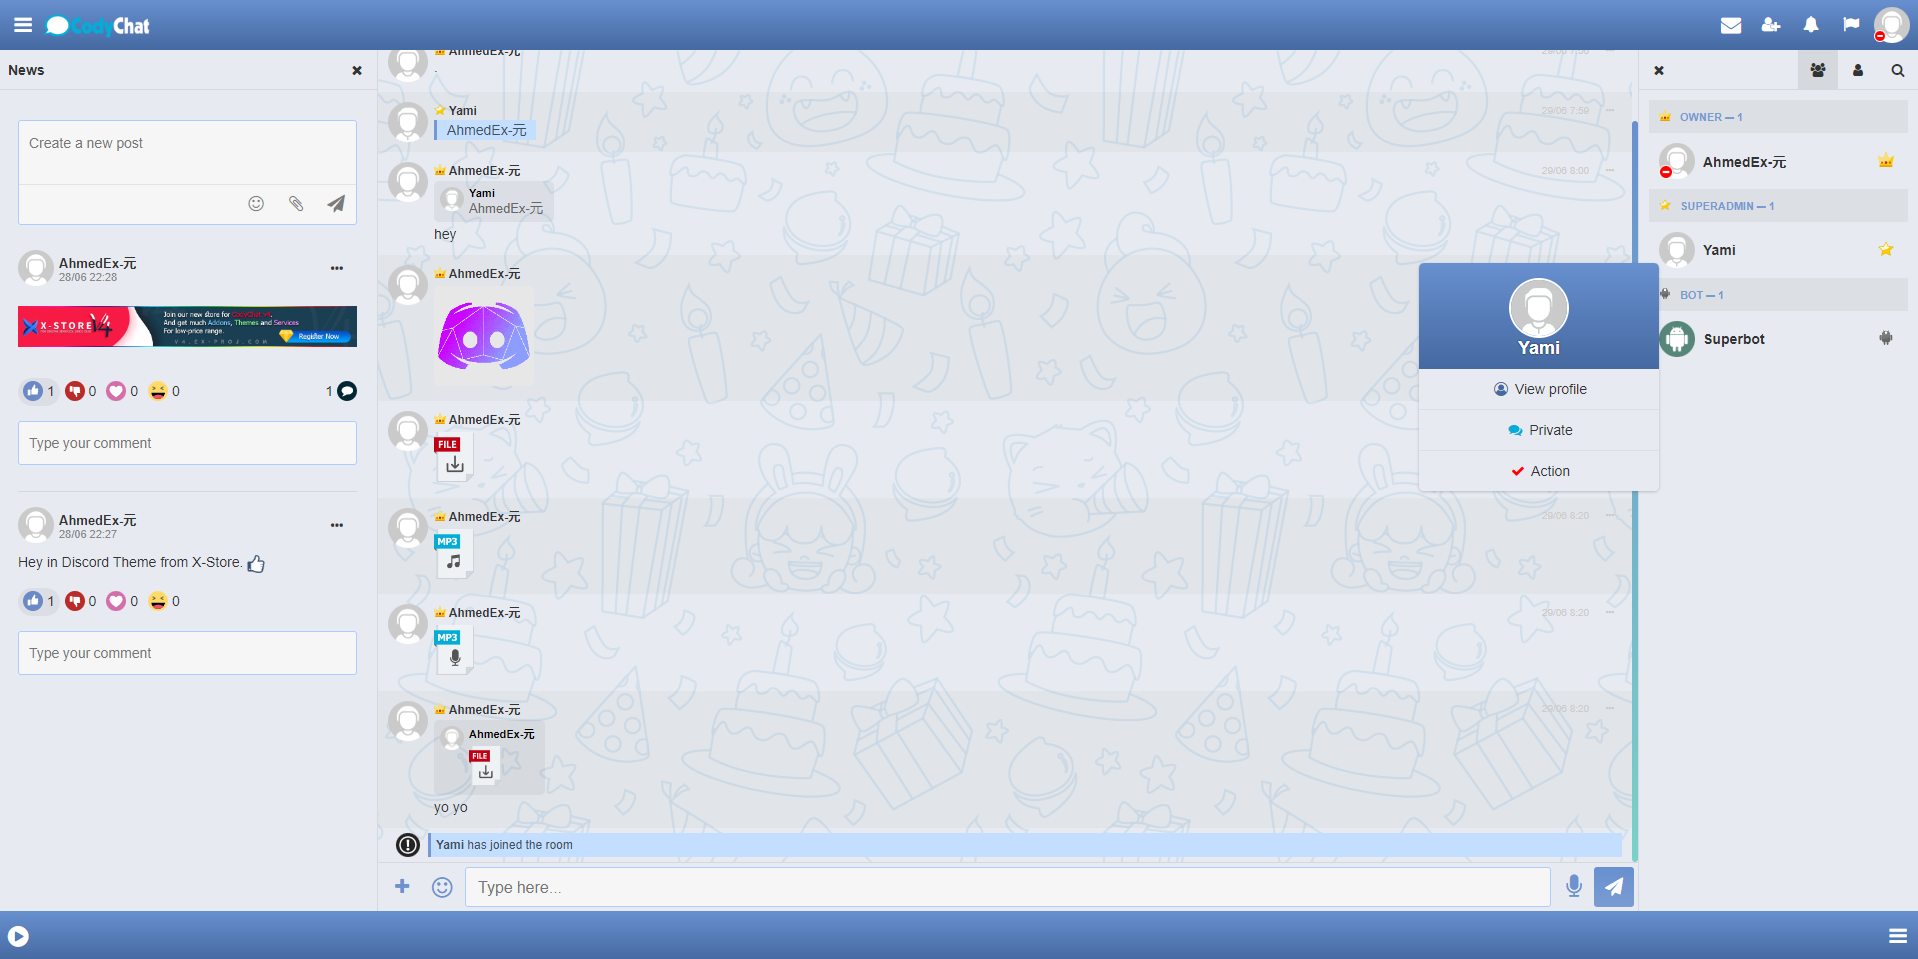This screenshot has height=959, width=1918.
Task: Select View profile for Yami
Action: click(x=1539, y=389)
